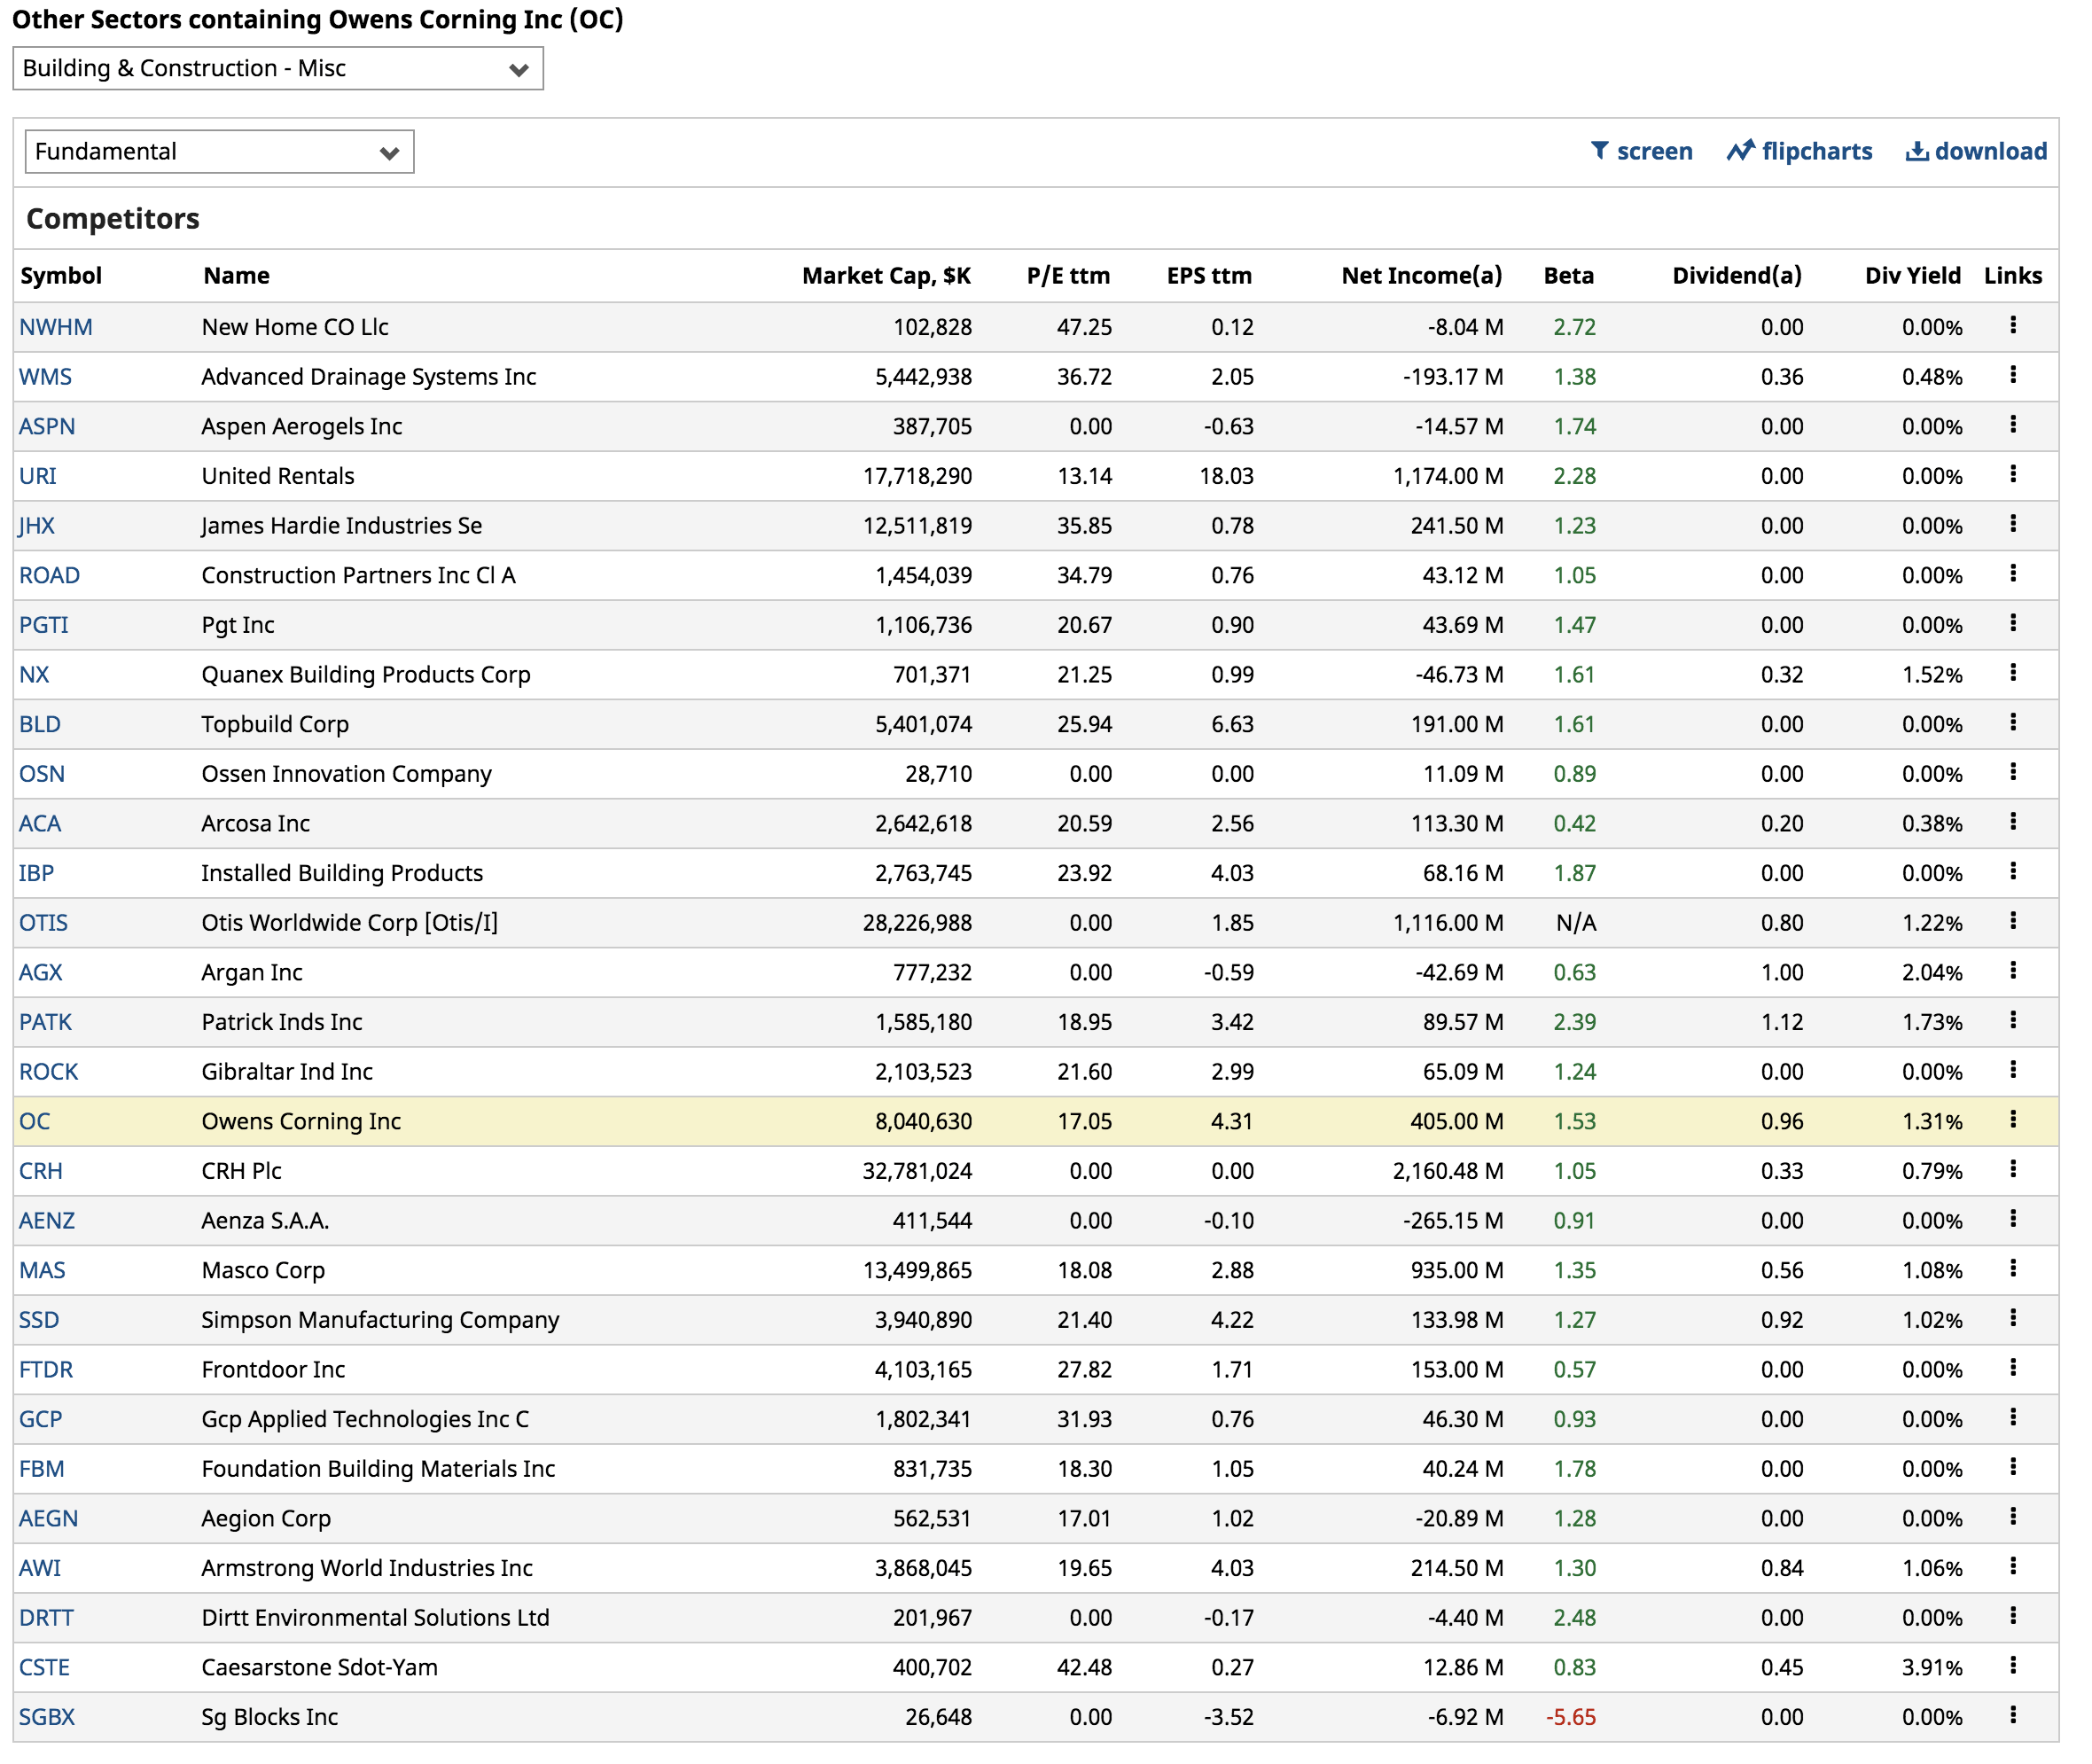Select the -5.65 beta value
Screen dimensions: 2092x1764
point(1571,1717)
